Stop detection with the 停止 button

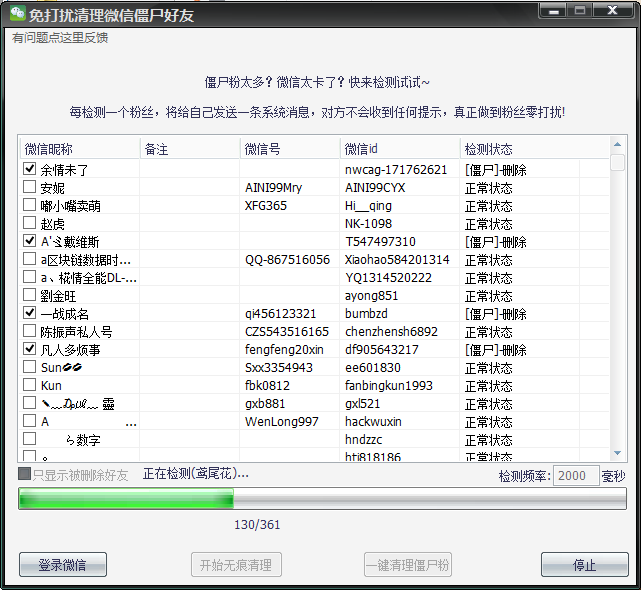coord(584,565)
